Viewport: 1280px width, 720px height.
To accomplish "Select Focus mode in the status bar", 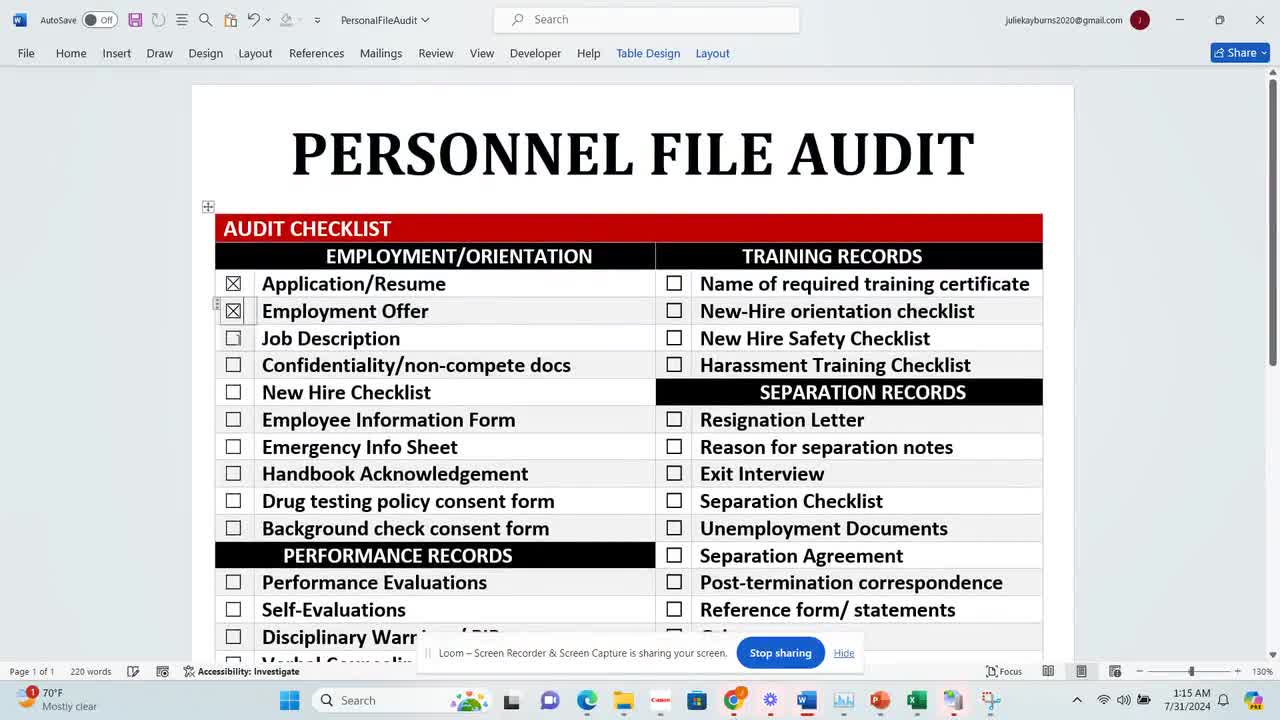I will pos(1004,671).
